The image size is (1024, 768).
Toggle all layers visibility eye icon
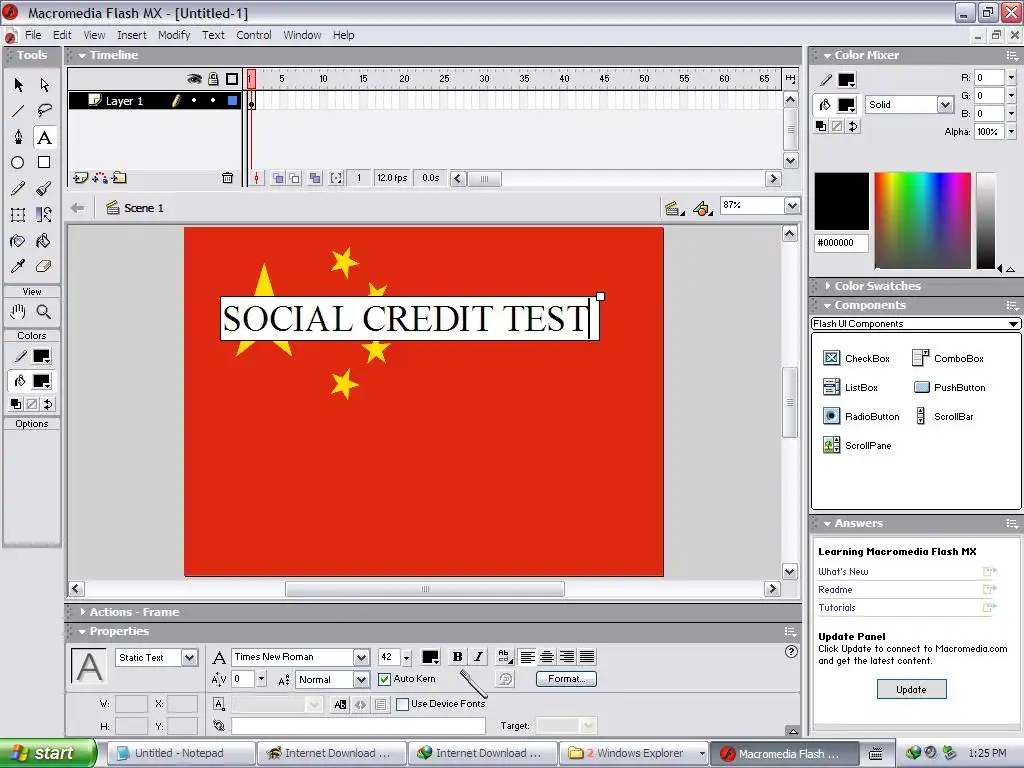[194, 79]
